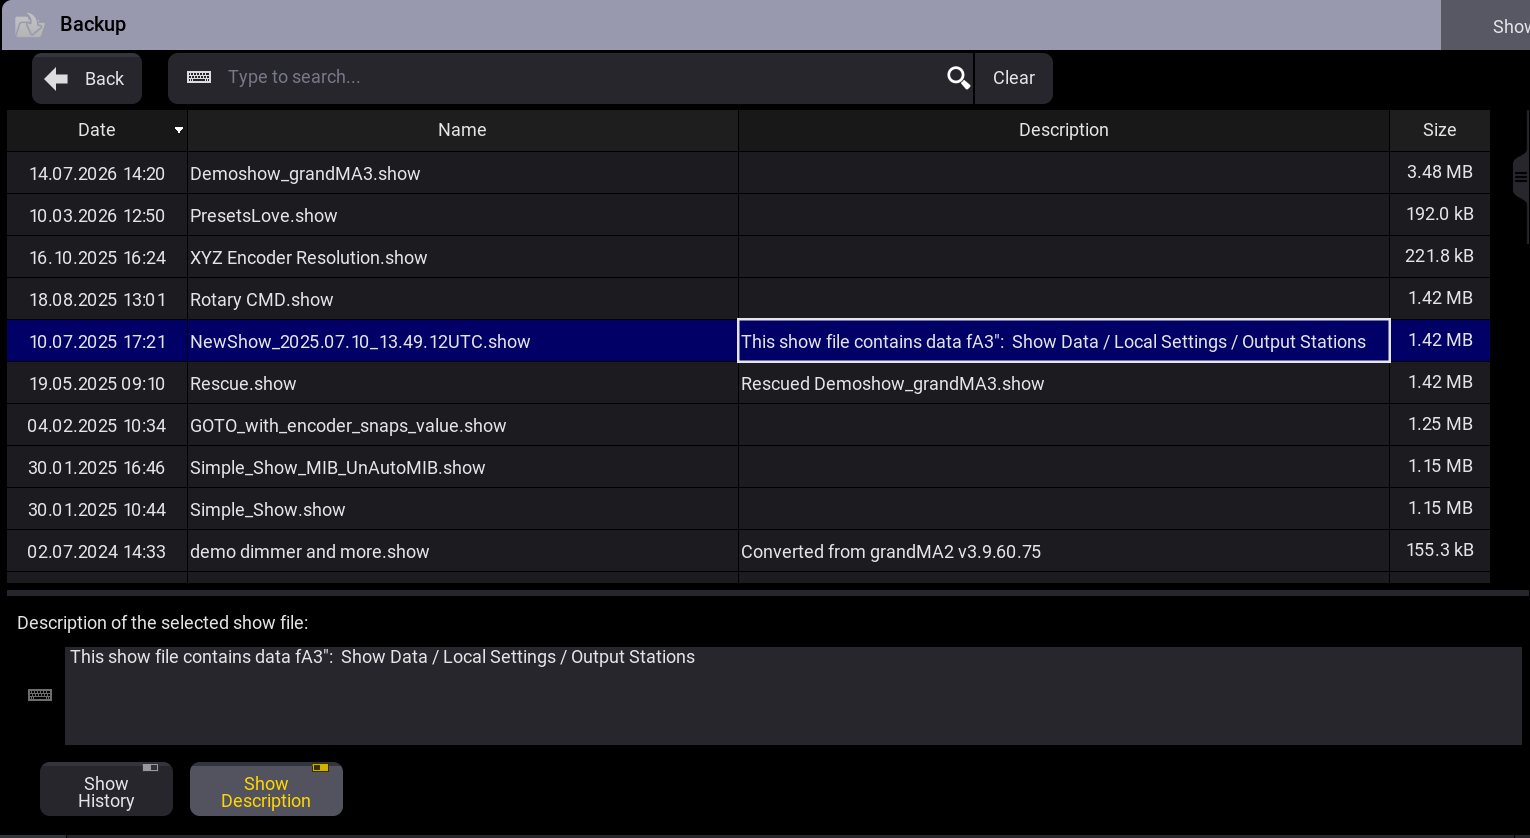Click size 3.48 MB
Screen dimensions: 1530x838
(1440, 172)
